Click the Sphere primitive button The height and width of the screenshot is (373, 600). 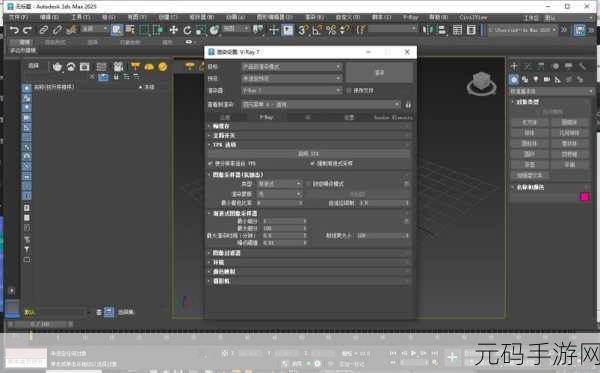tap(530, 133)
